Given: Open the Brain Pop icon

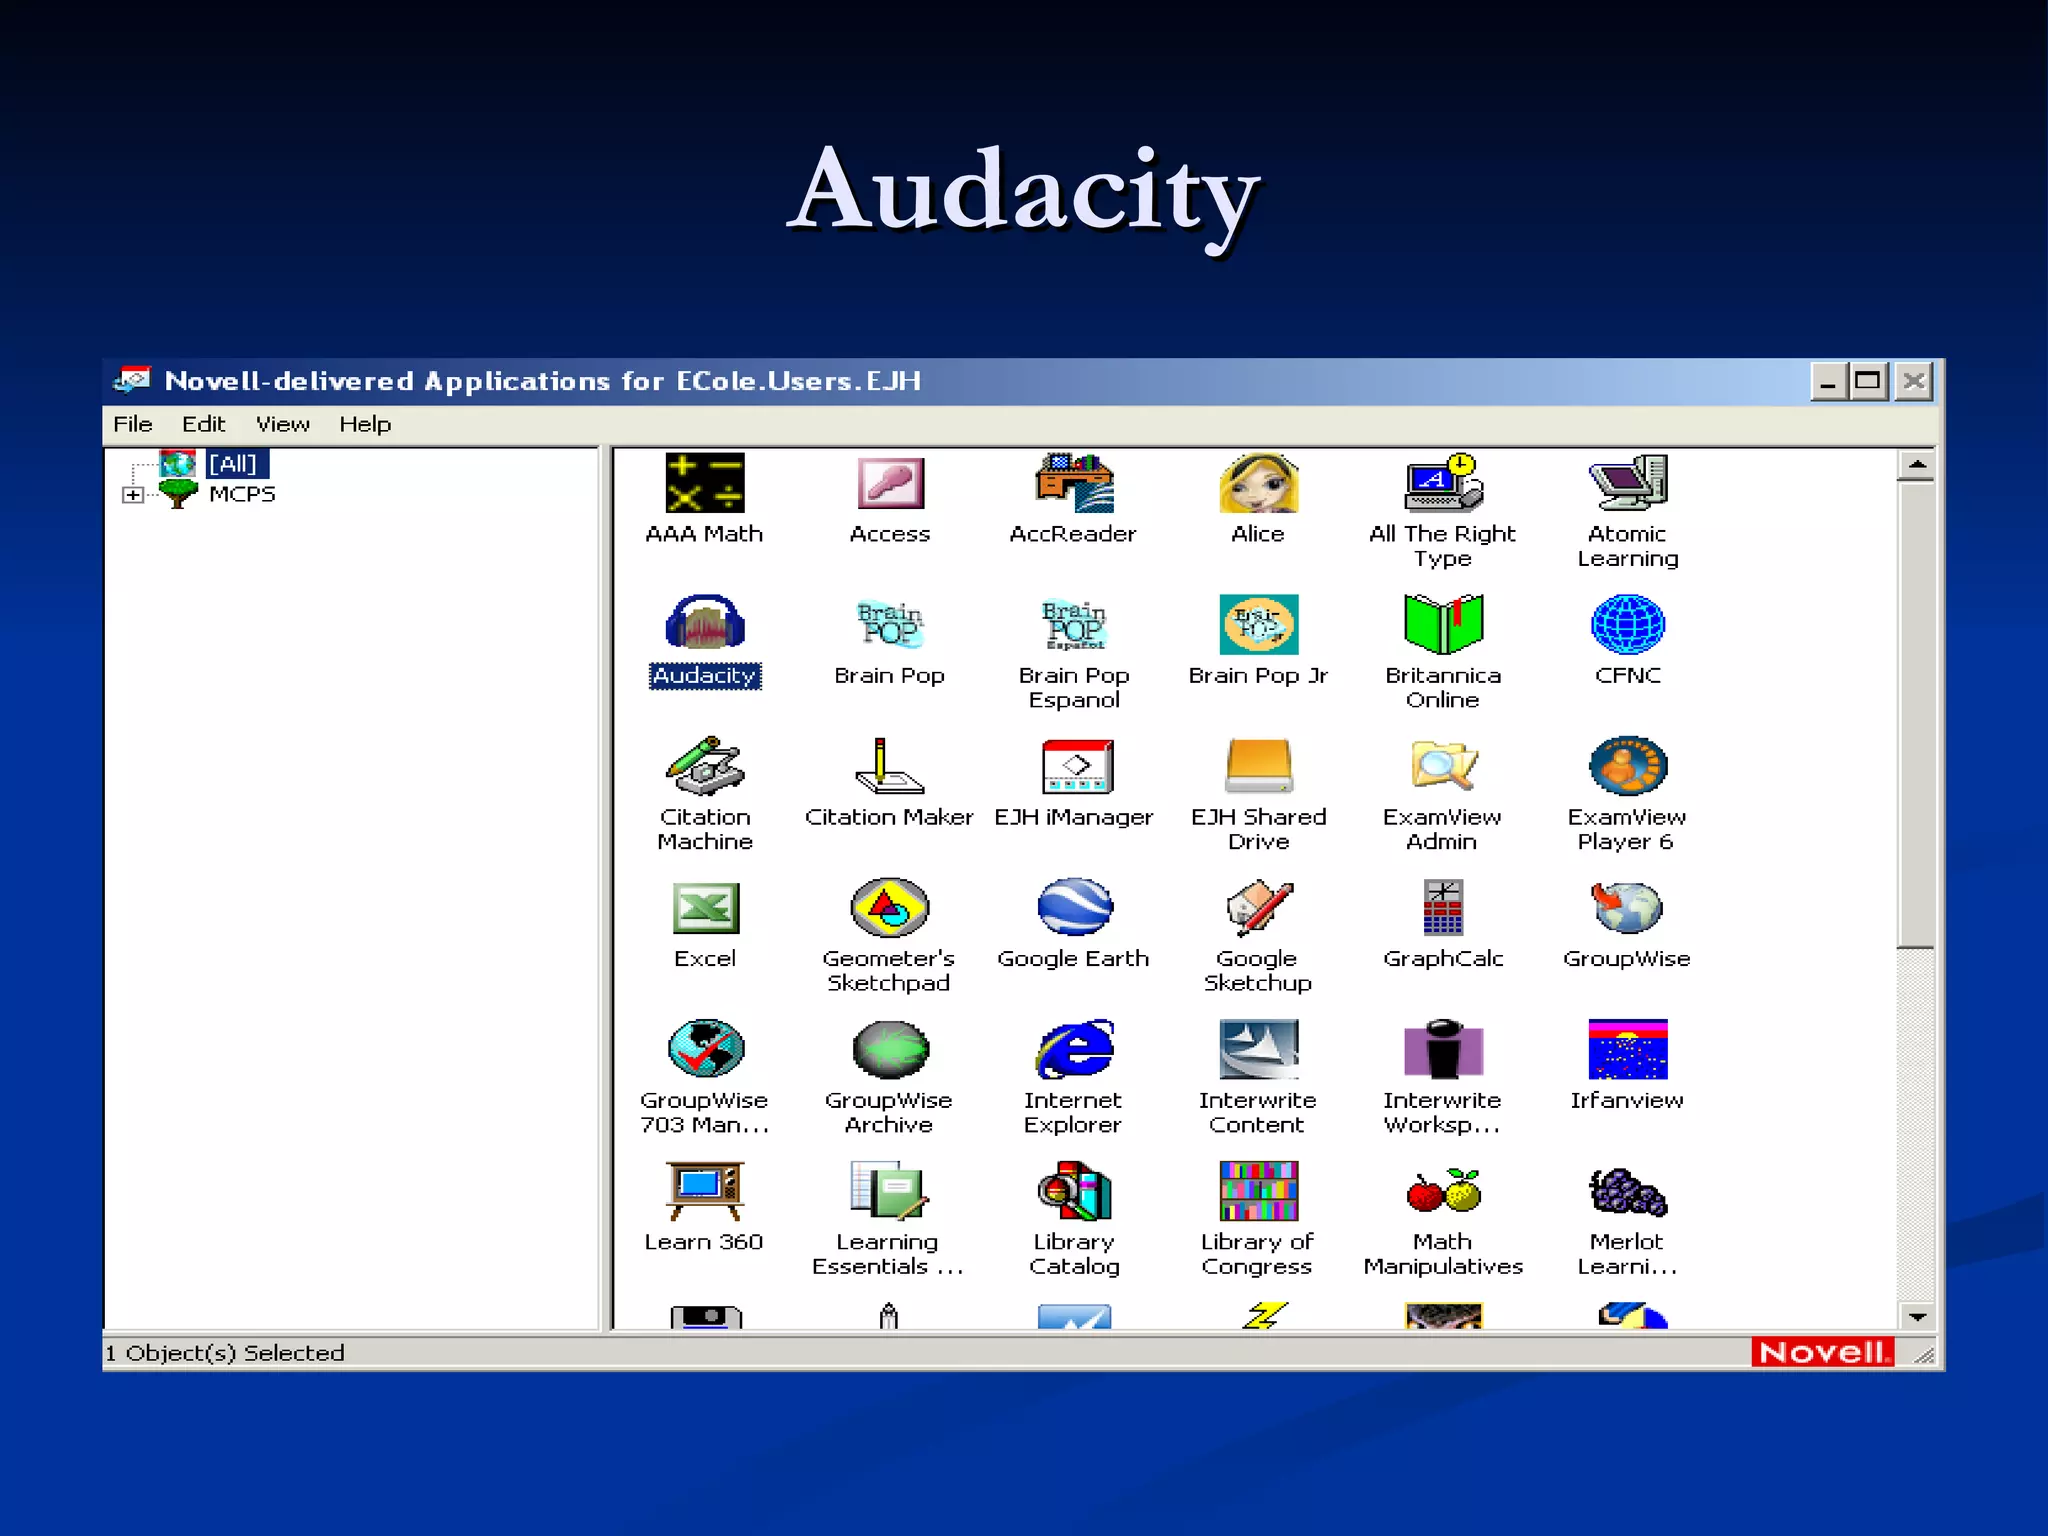Looking at the screenshot, I should 889,624.
